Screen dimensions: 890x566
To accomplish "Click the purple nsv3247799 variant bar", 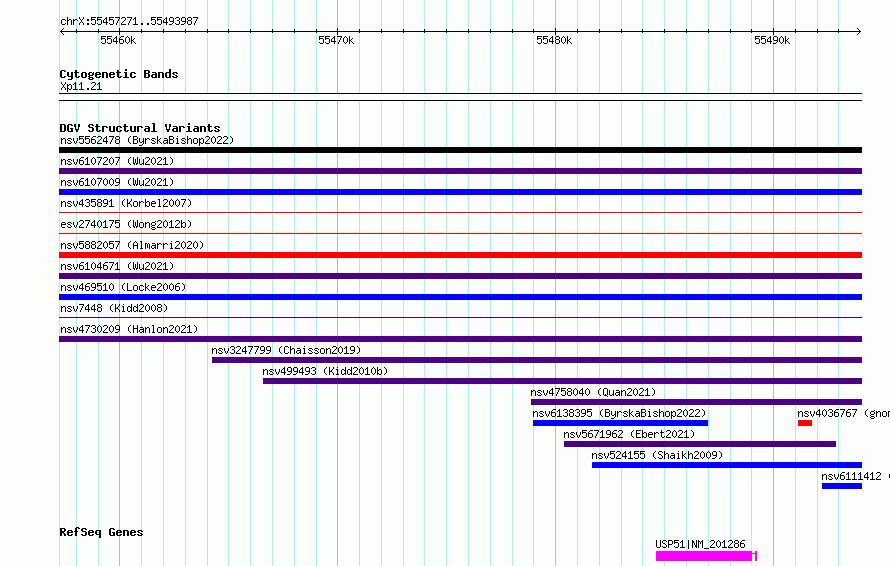I will pyautogui.click(x=537, y=360).
